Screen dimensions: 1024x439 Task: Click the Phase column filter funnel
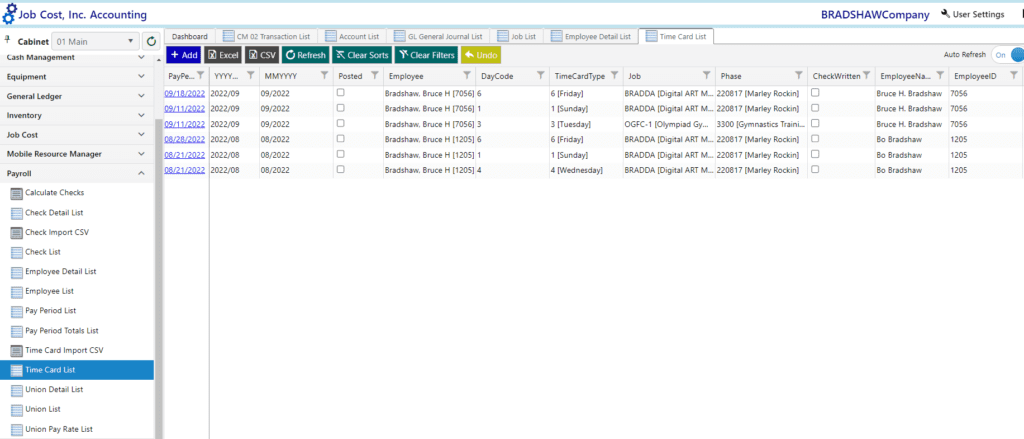tap(799, 76)
